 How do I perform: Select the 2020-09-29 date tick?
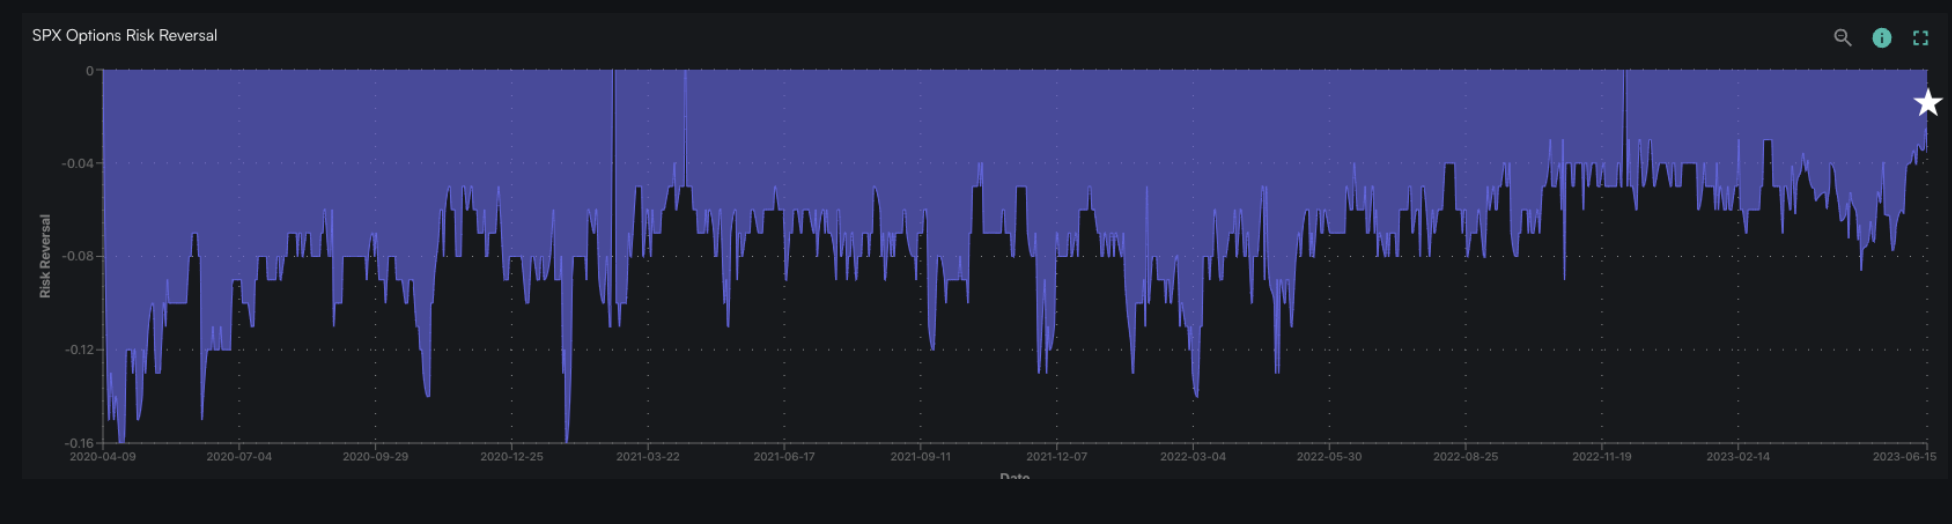click(x=375, y=456)
